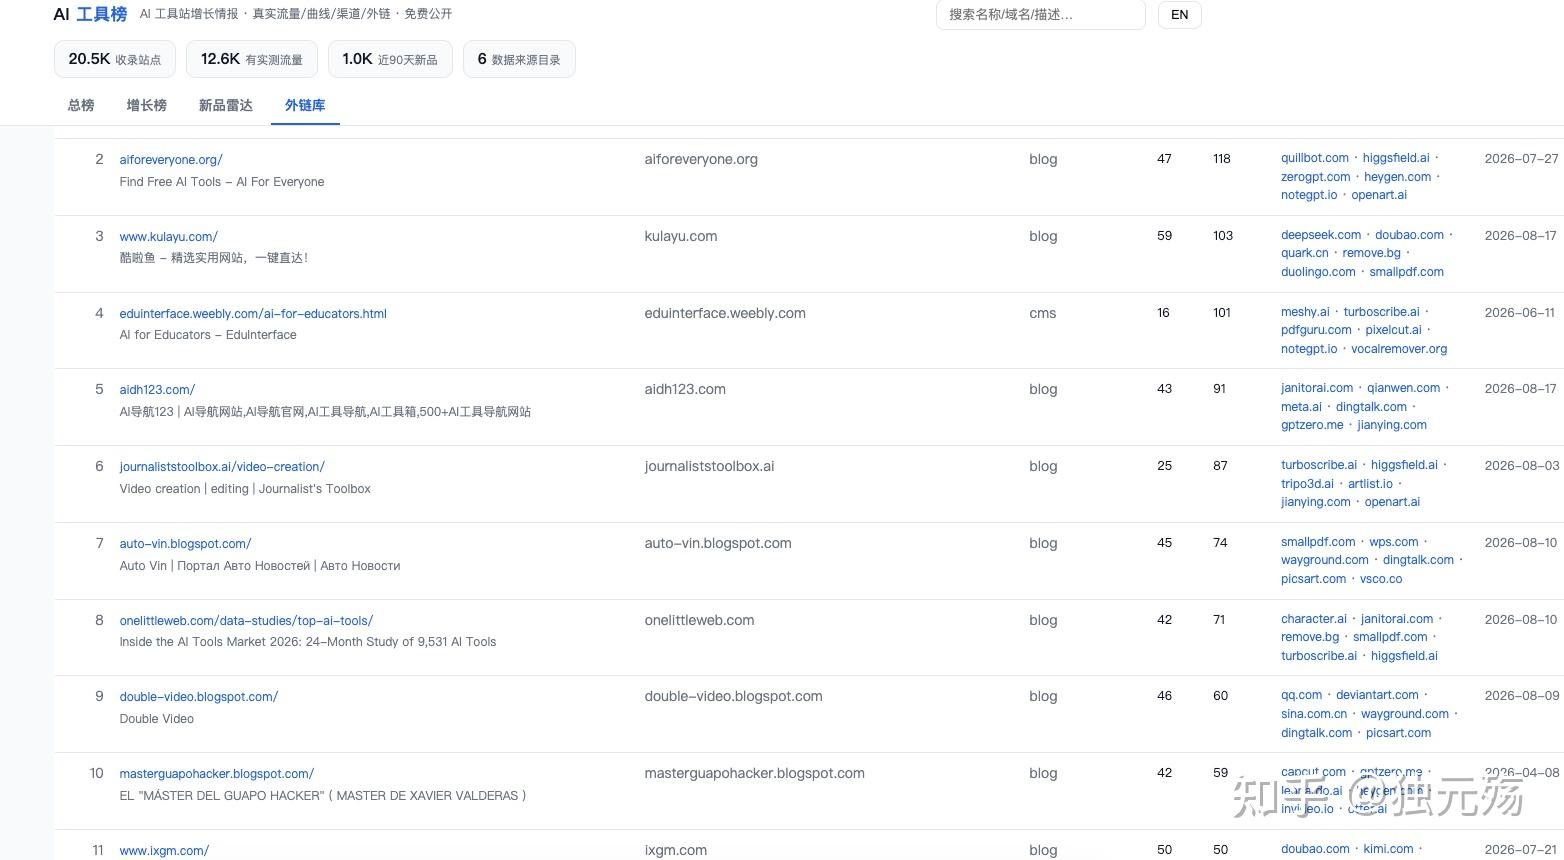Open the www.kulayu.com/ link
Viewport: 1564px width, 860px height.
[x=169, y=237]
